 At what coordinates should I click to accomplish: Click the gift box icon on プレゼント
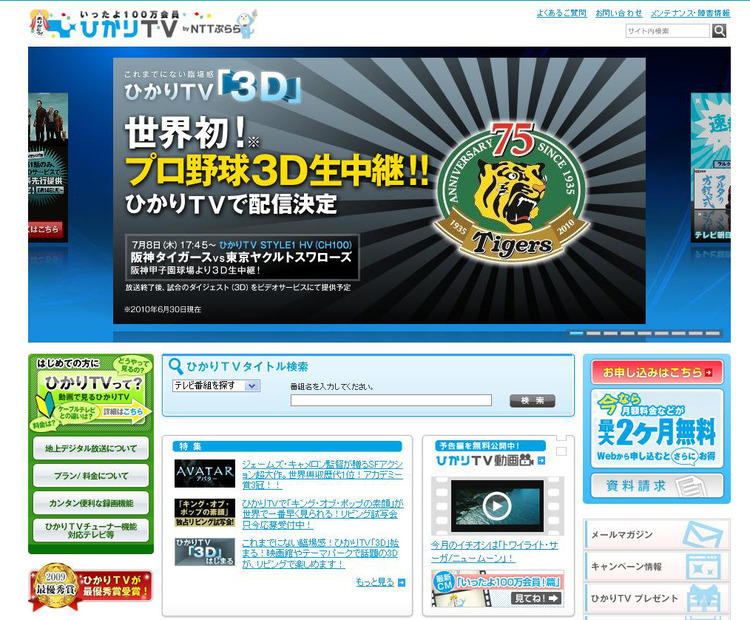(x=704, y=598)
